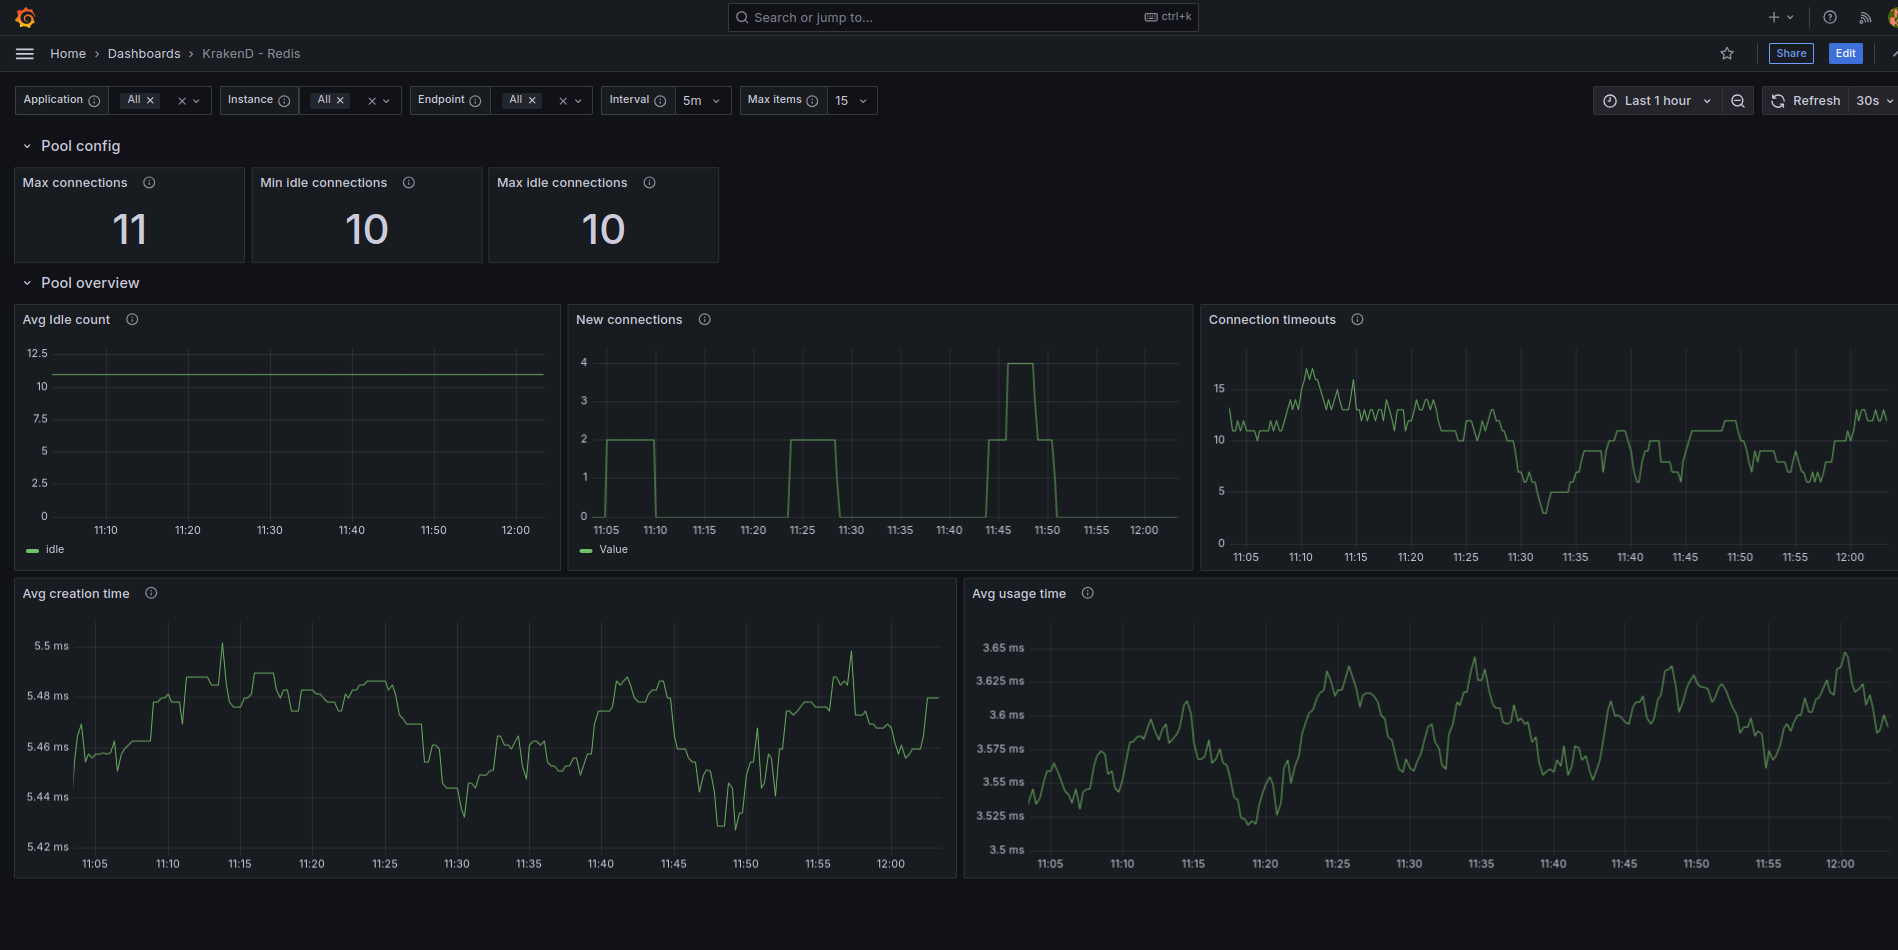Open the Max items dropdown
Screen dimensions: 1898x950
(x=852, y=101)
